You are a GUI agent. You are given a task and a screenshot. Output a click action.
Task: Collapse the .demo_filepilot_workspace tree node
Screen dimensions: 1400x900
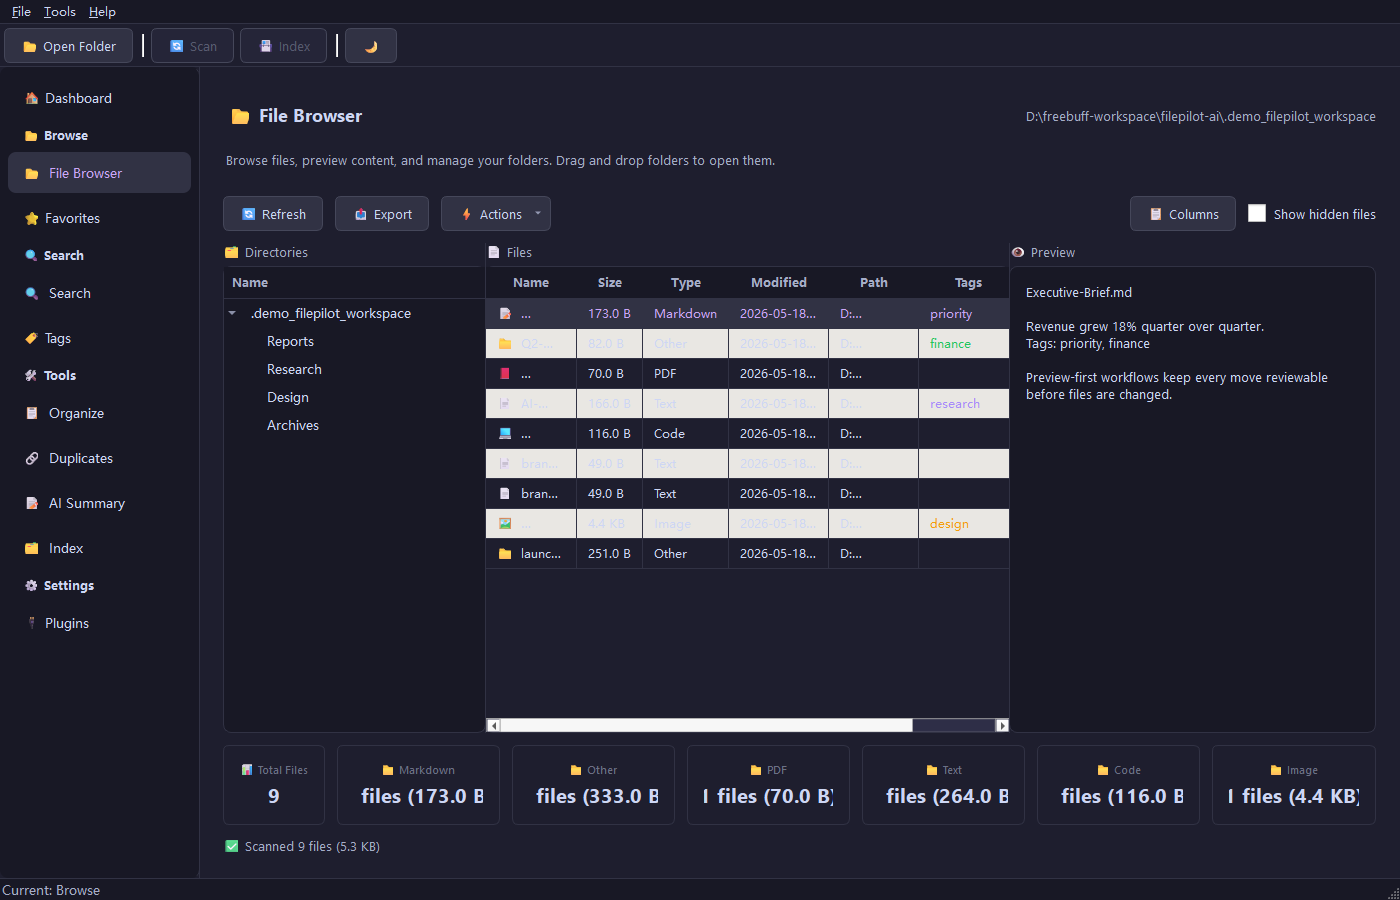coord(232,313)
